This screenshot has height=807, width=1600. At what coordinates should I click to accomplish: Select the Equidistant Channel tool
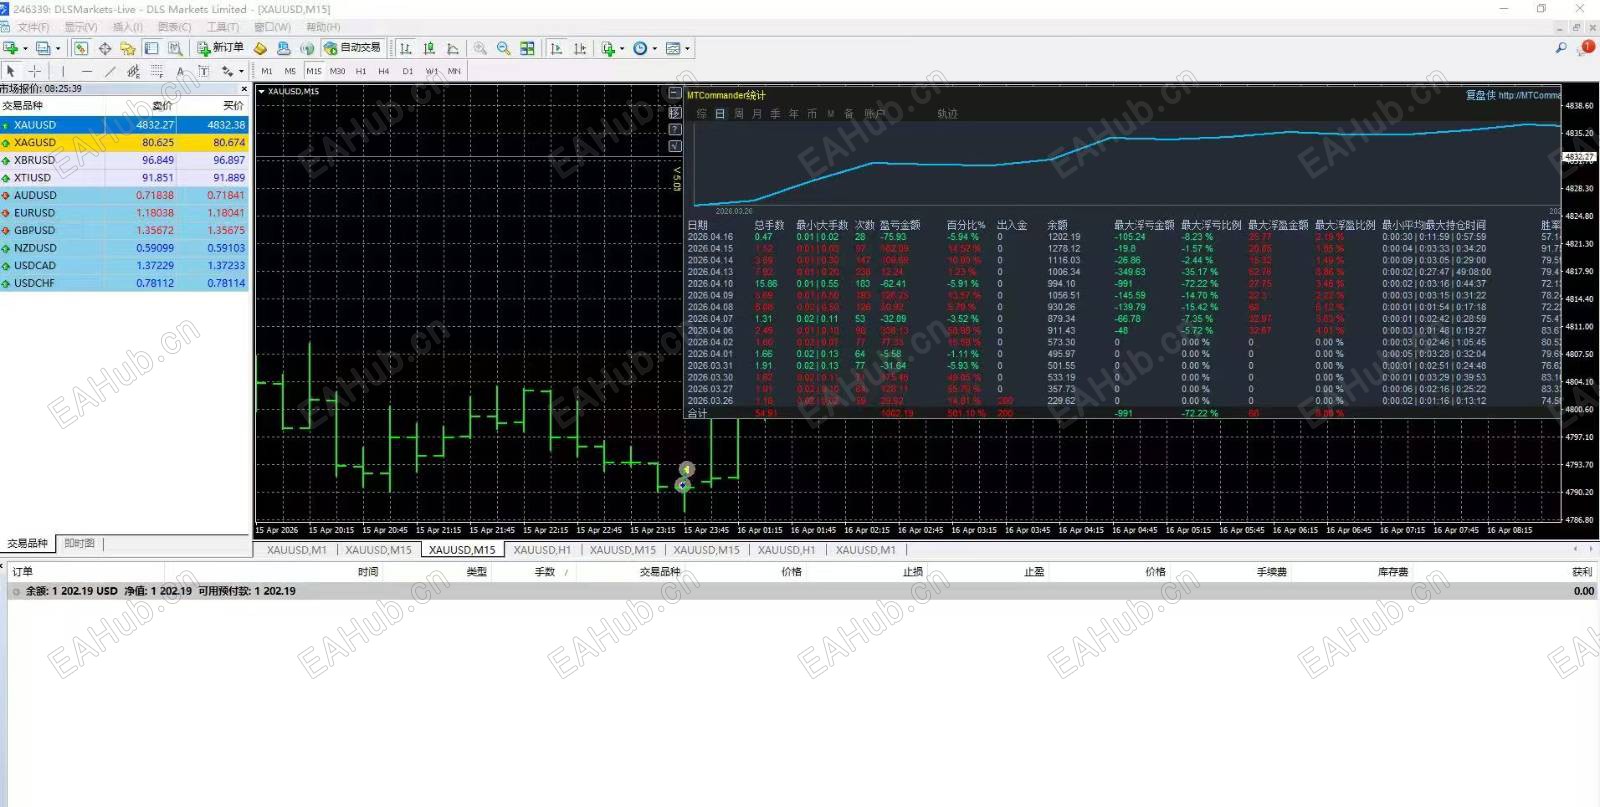click(133, 71)
